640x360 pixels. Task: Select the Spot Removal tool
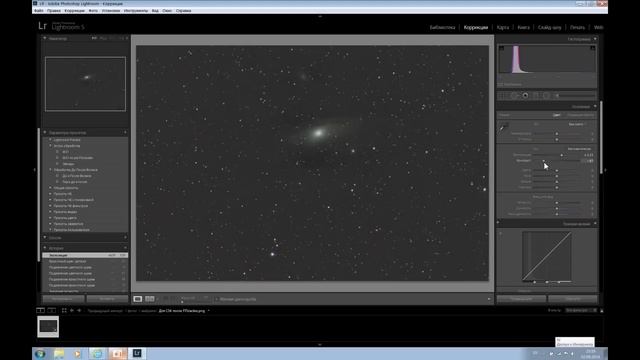(x=514, y=96)
